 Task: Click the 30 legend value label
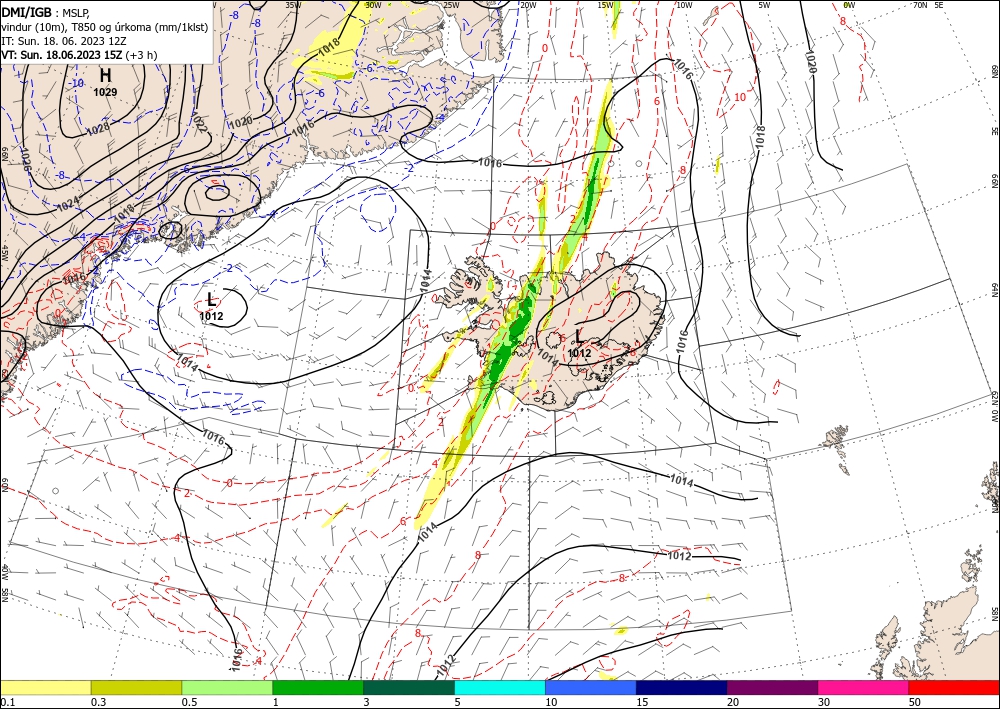click(x=825, y=701)
